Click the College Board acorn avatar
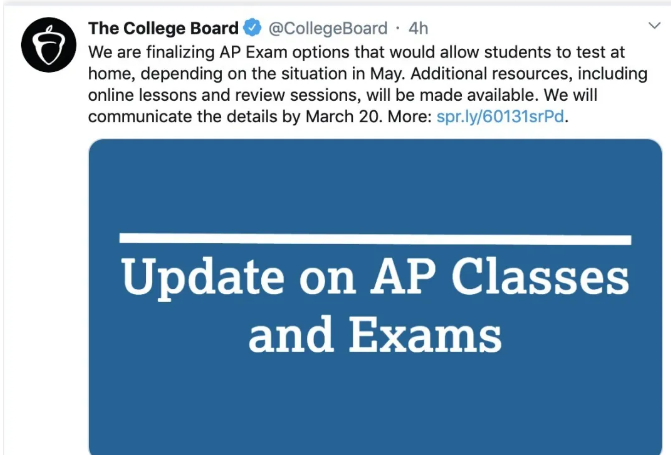The height and width of the screenshot is (455, 671). (43, 44)
